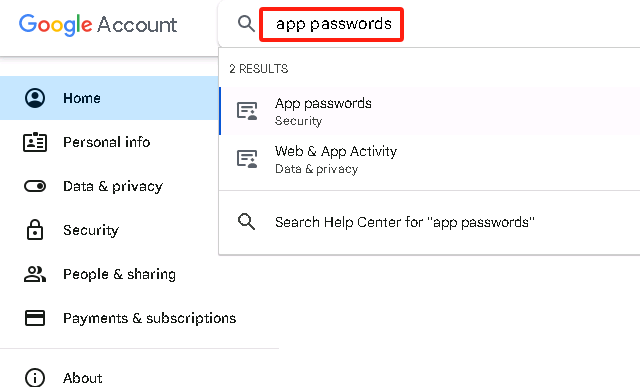Click the search magnifier icon in search bar

247,24
